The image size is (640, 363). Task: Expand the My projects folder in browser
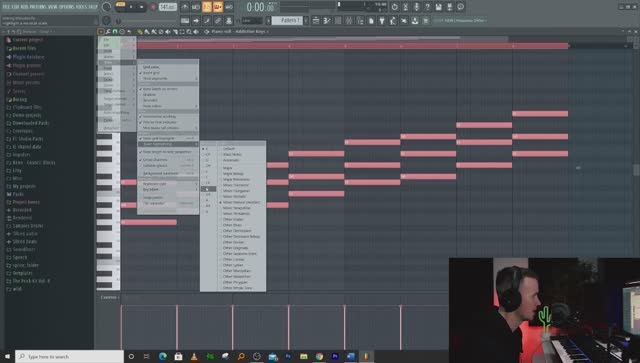click(x=24, y=186)
